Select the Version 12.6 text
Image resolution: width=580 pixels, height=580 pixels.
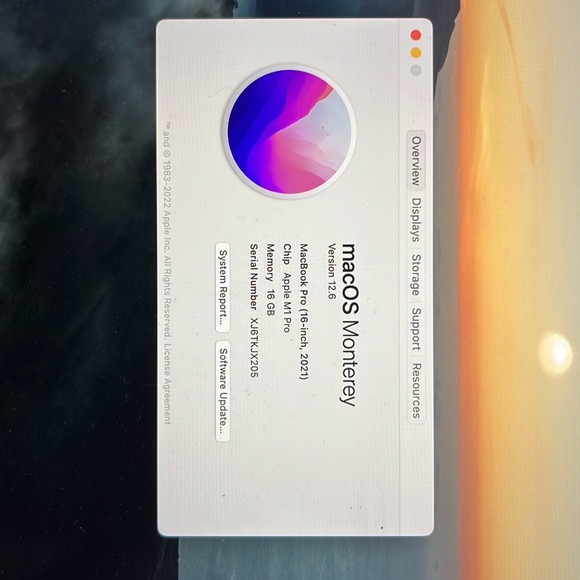point(332,271)
